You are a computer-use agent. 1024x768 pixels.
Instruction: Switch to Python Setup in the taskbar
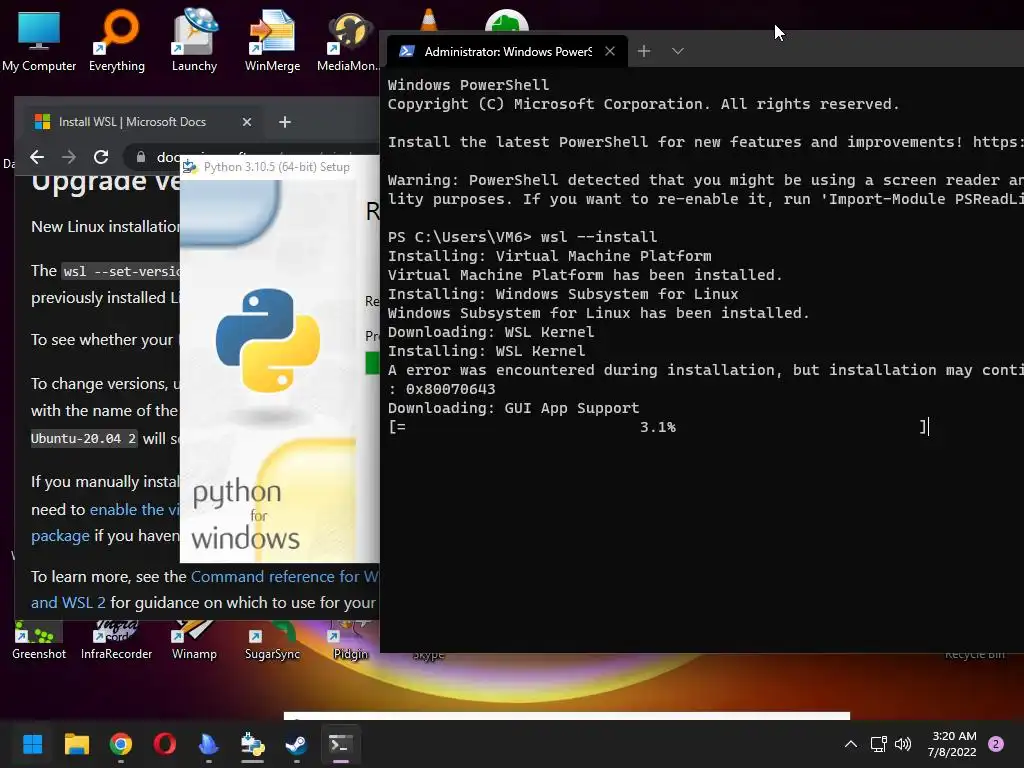252,744
